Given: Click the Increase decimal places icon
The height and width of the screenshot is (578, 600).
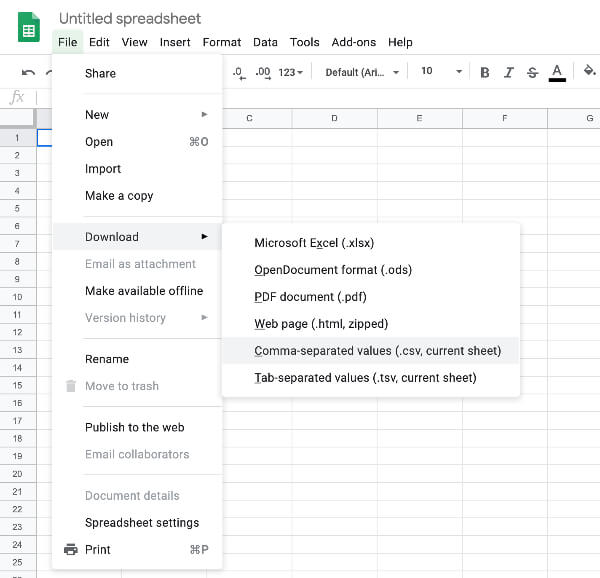Looking at the screenshot, I should click(x=263, y=73).
